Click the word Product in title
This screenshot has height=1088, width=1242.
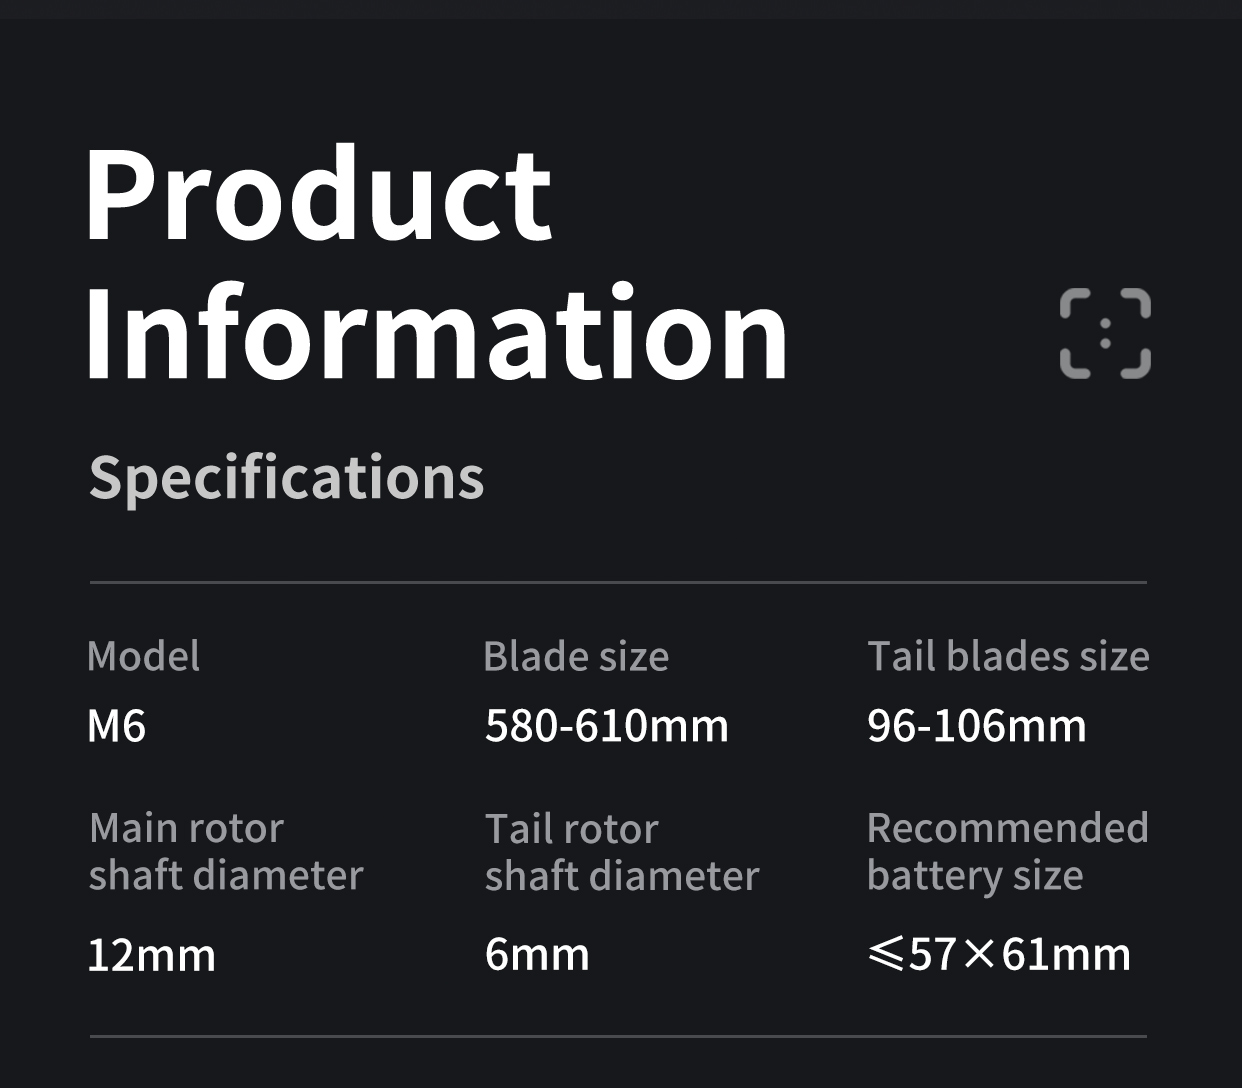[x=318, y=194]
